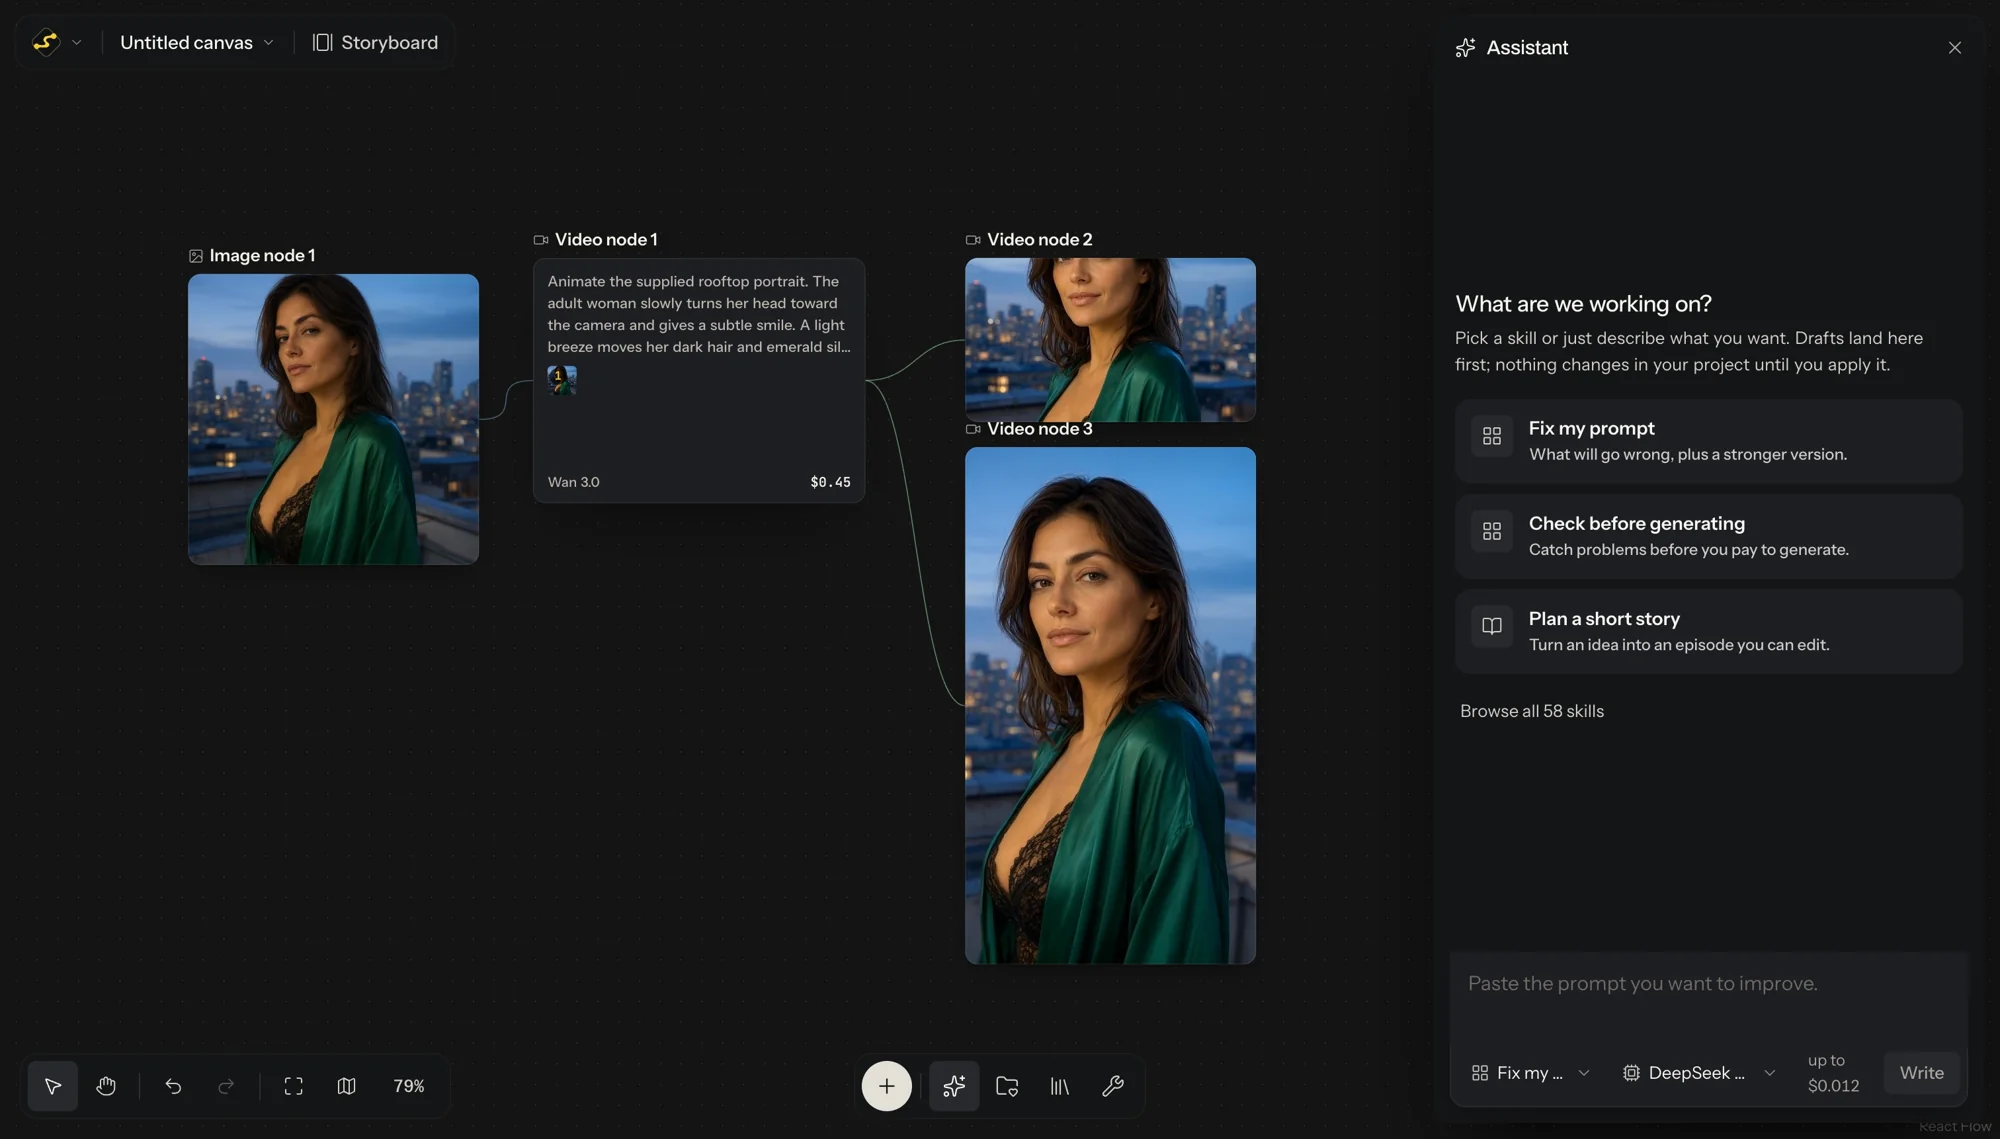Image resolution: width=2000 pixels, height=1139 pixels.
Task: Open the Fix my skill selector dropdown
Action: (x=1530, y=1073)
